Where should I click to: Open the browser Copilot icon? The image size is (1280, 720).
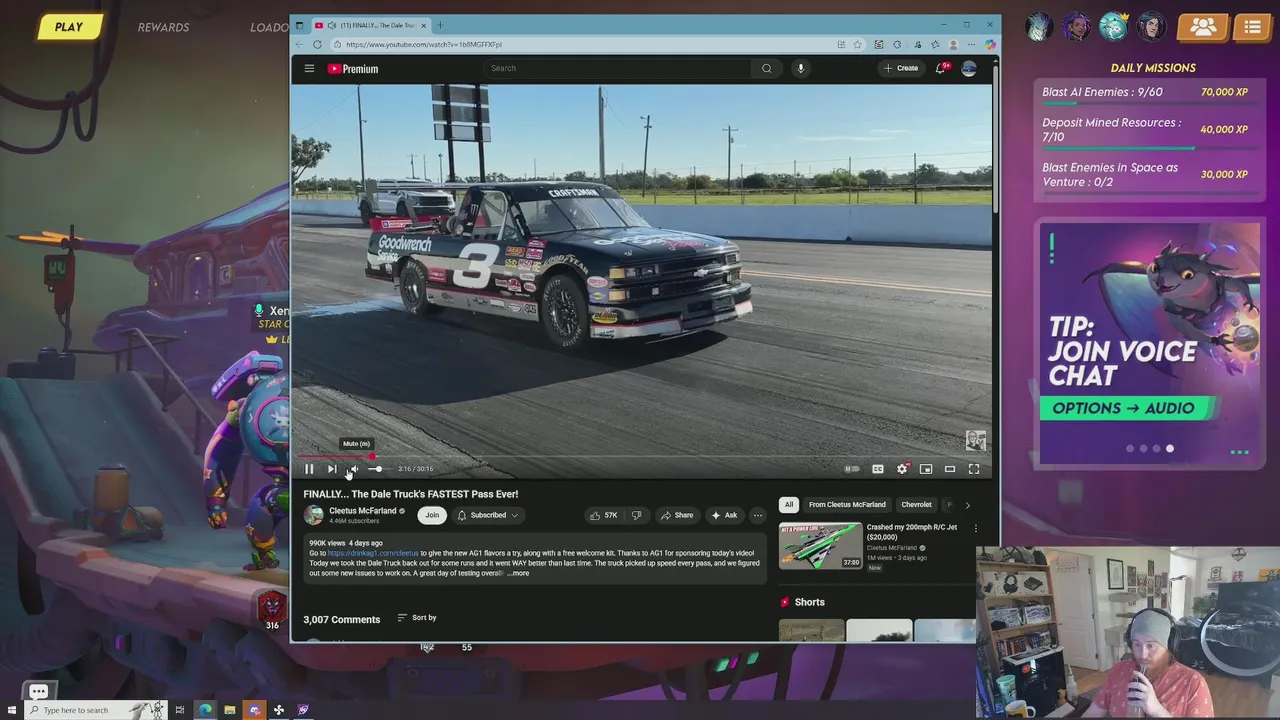coord(990,44)
